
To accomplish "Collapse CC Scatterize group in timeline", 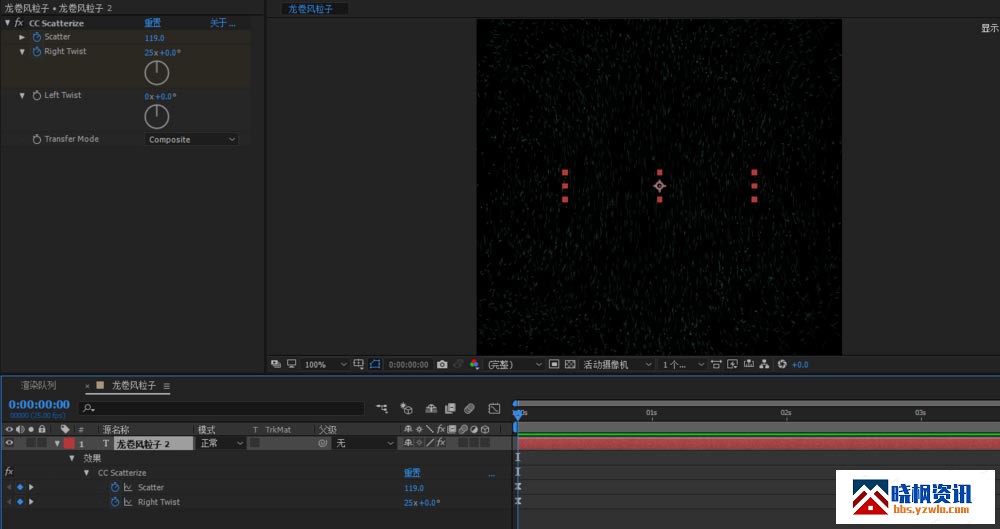I will [x=87, y=473].
